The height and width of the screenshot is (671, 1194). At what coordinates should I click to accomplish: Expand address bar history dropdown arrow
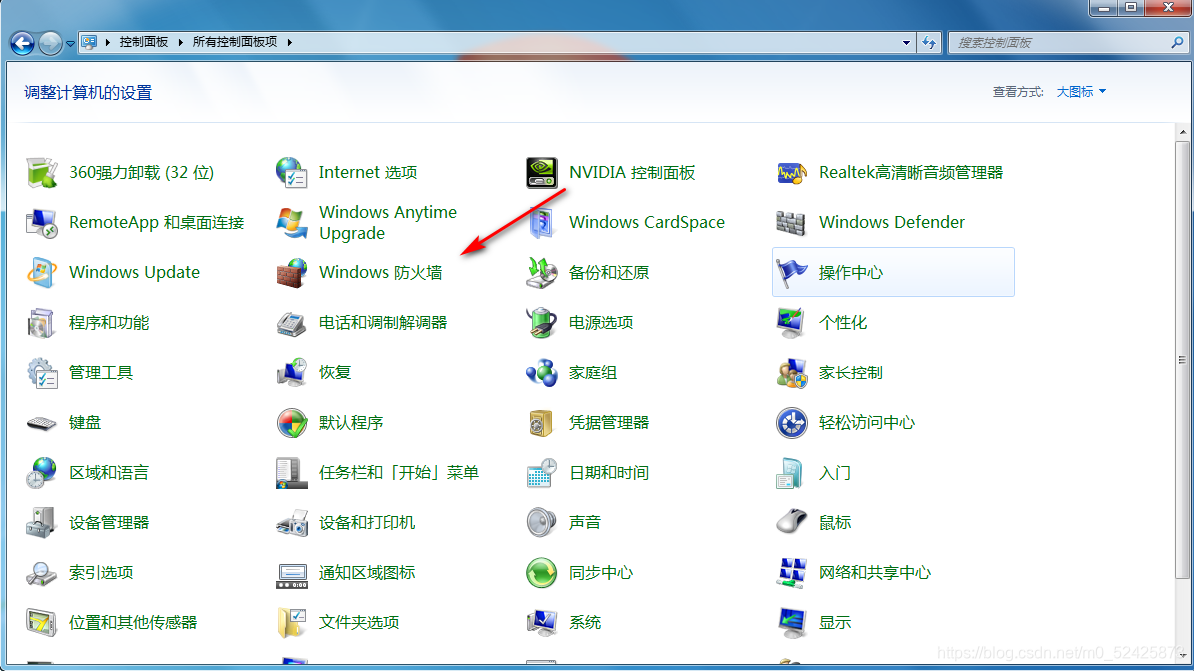coord(906,43)
